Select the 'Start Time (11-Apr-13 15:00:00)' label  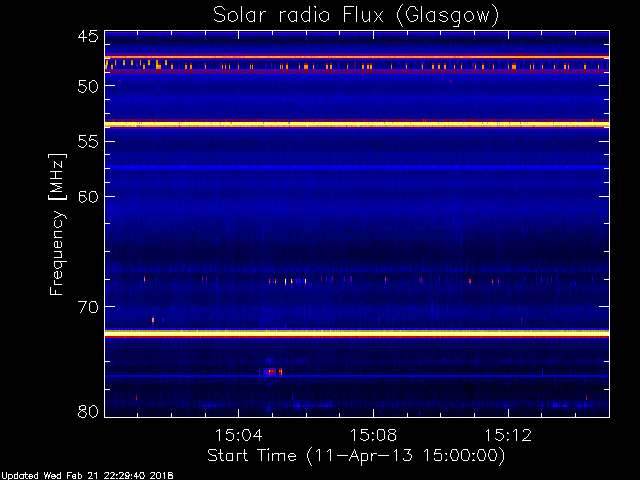356,456
